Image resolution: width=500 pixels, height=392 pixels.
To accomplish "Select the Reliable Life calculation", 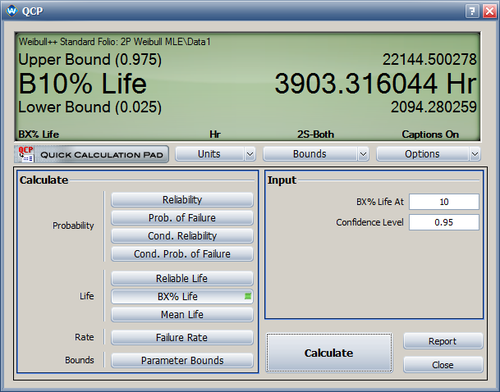I will point(182,278).
